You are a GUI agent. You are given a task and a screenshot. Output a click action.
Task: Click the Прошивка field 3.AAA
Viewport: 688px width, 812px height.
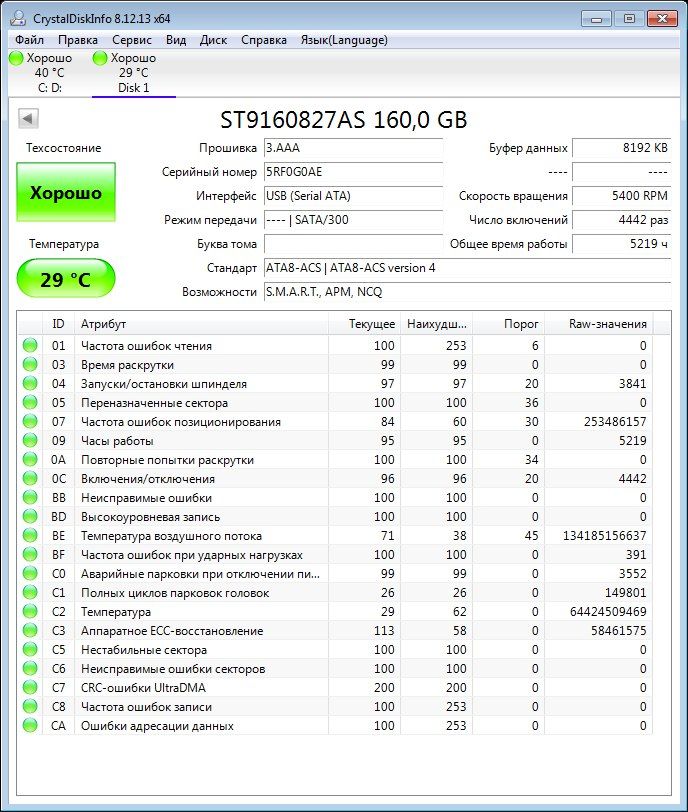click(354, 148)
